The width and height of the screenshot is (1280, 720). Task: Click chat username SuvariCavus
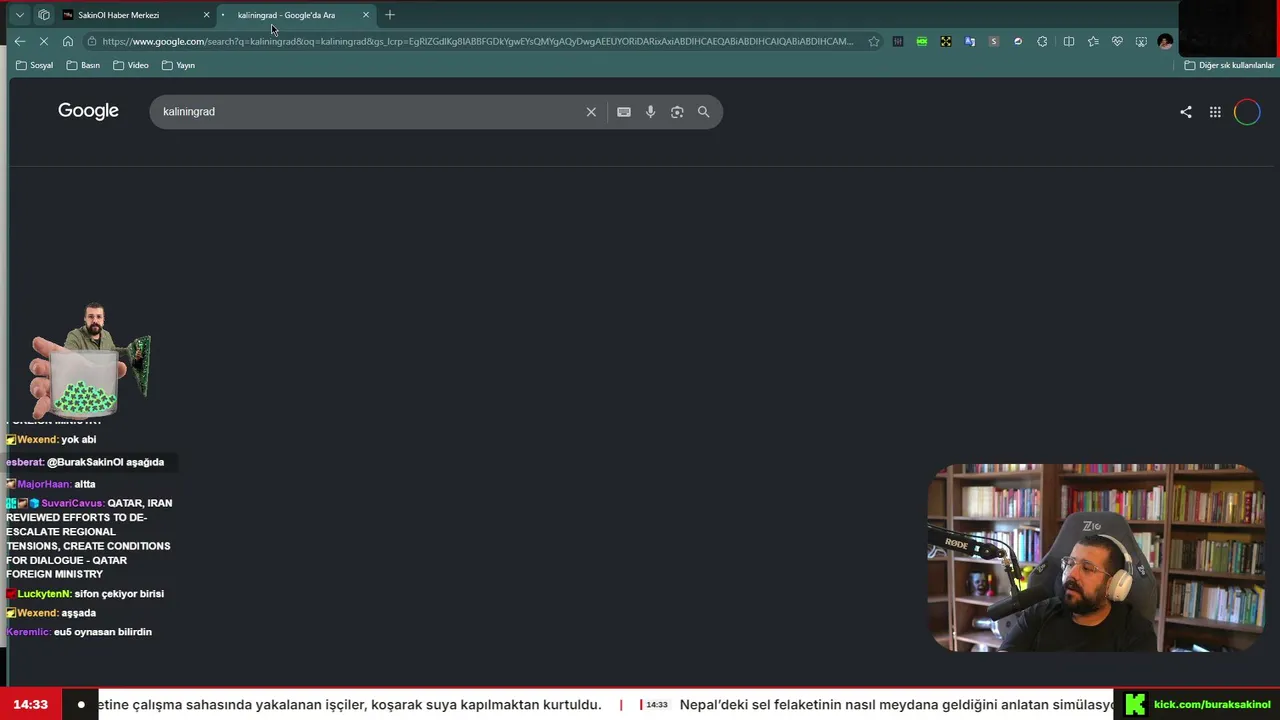coord(72,503)
